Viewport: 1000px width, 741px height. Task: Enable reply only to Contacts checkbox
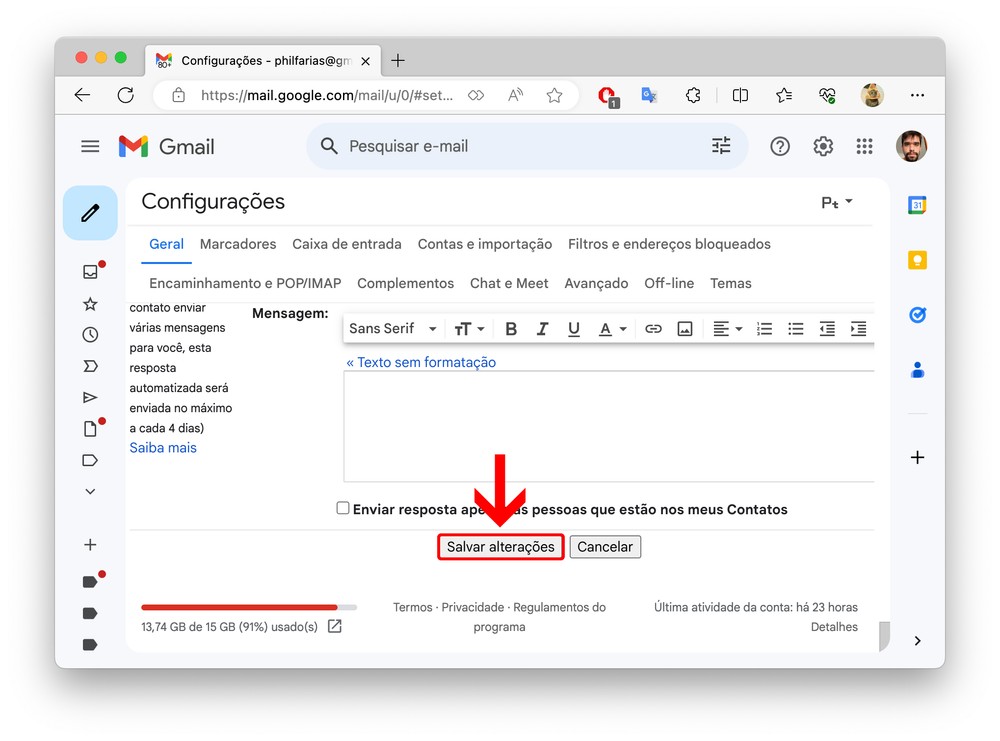click(x=343, y=509)
